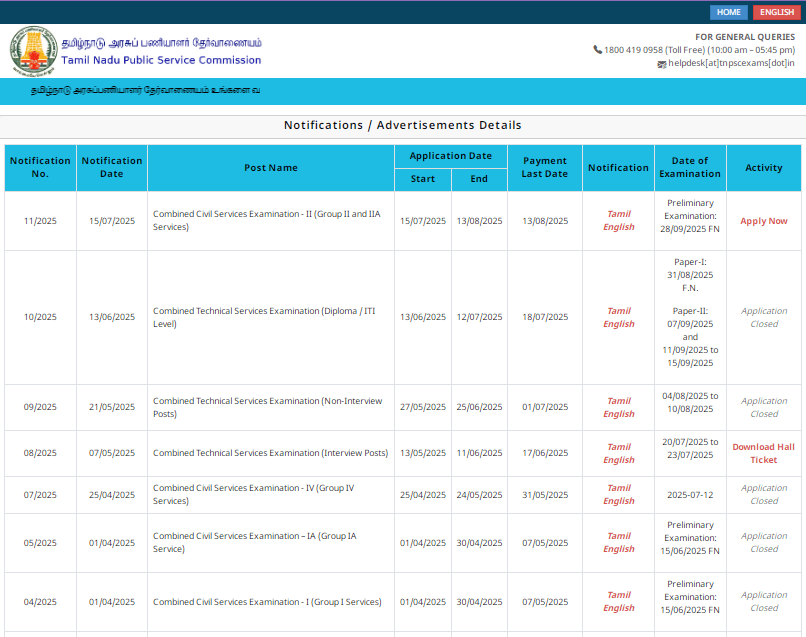
Task: Open English notification for Interview Posts exam
Action: point(618,460)
